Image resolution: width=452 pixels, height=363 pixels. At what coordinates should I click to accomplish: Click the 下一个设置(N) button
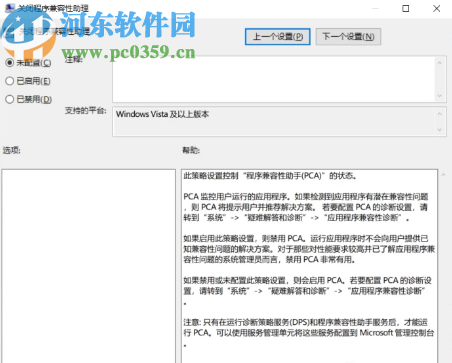click(348, 36)
